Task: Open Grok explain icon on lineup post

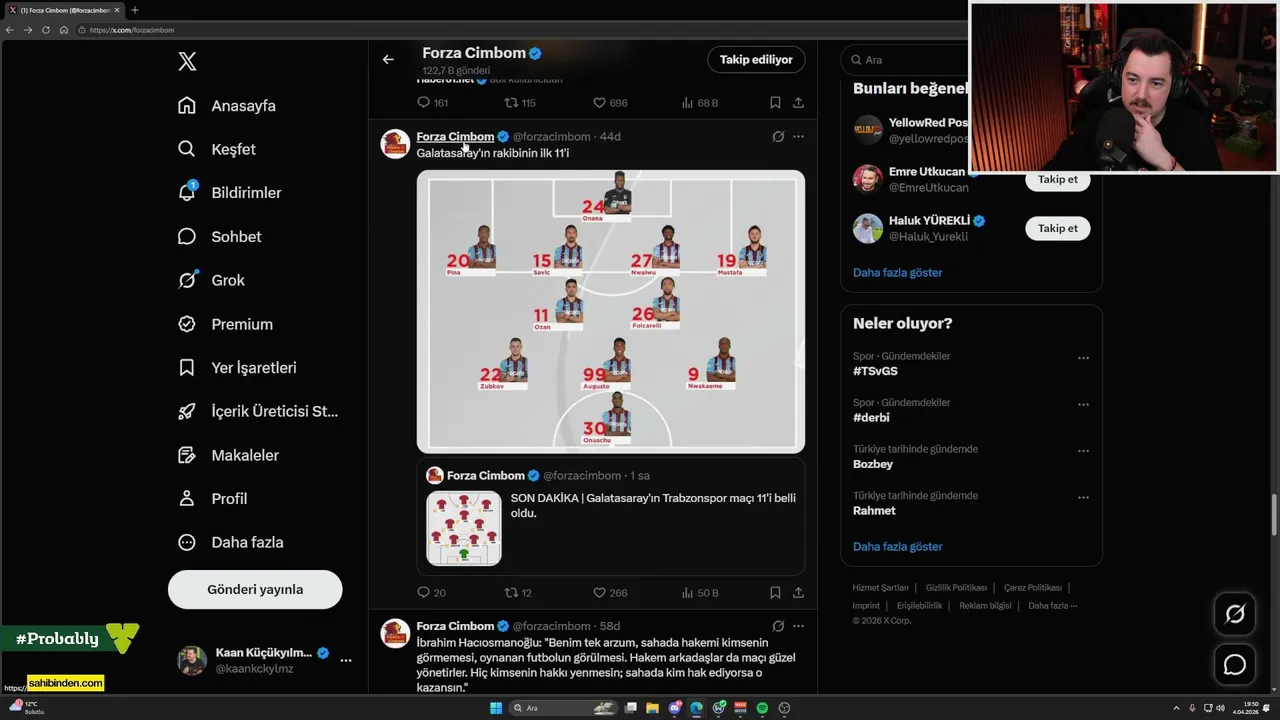Action: click(778, 136)
